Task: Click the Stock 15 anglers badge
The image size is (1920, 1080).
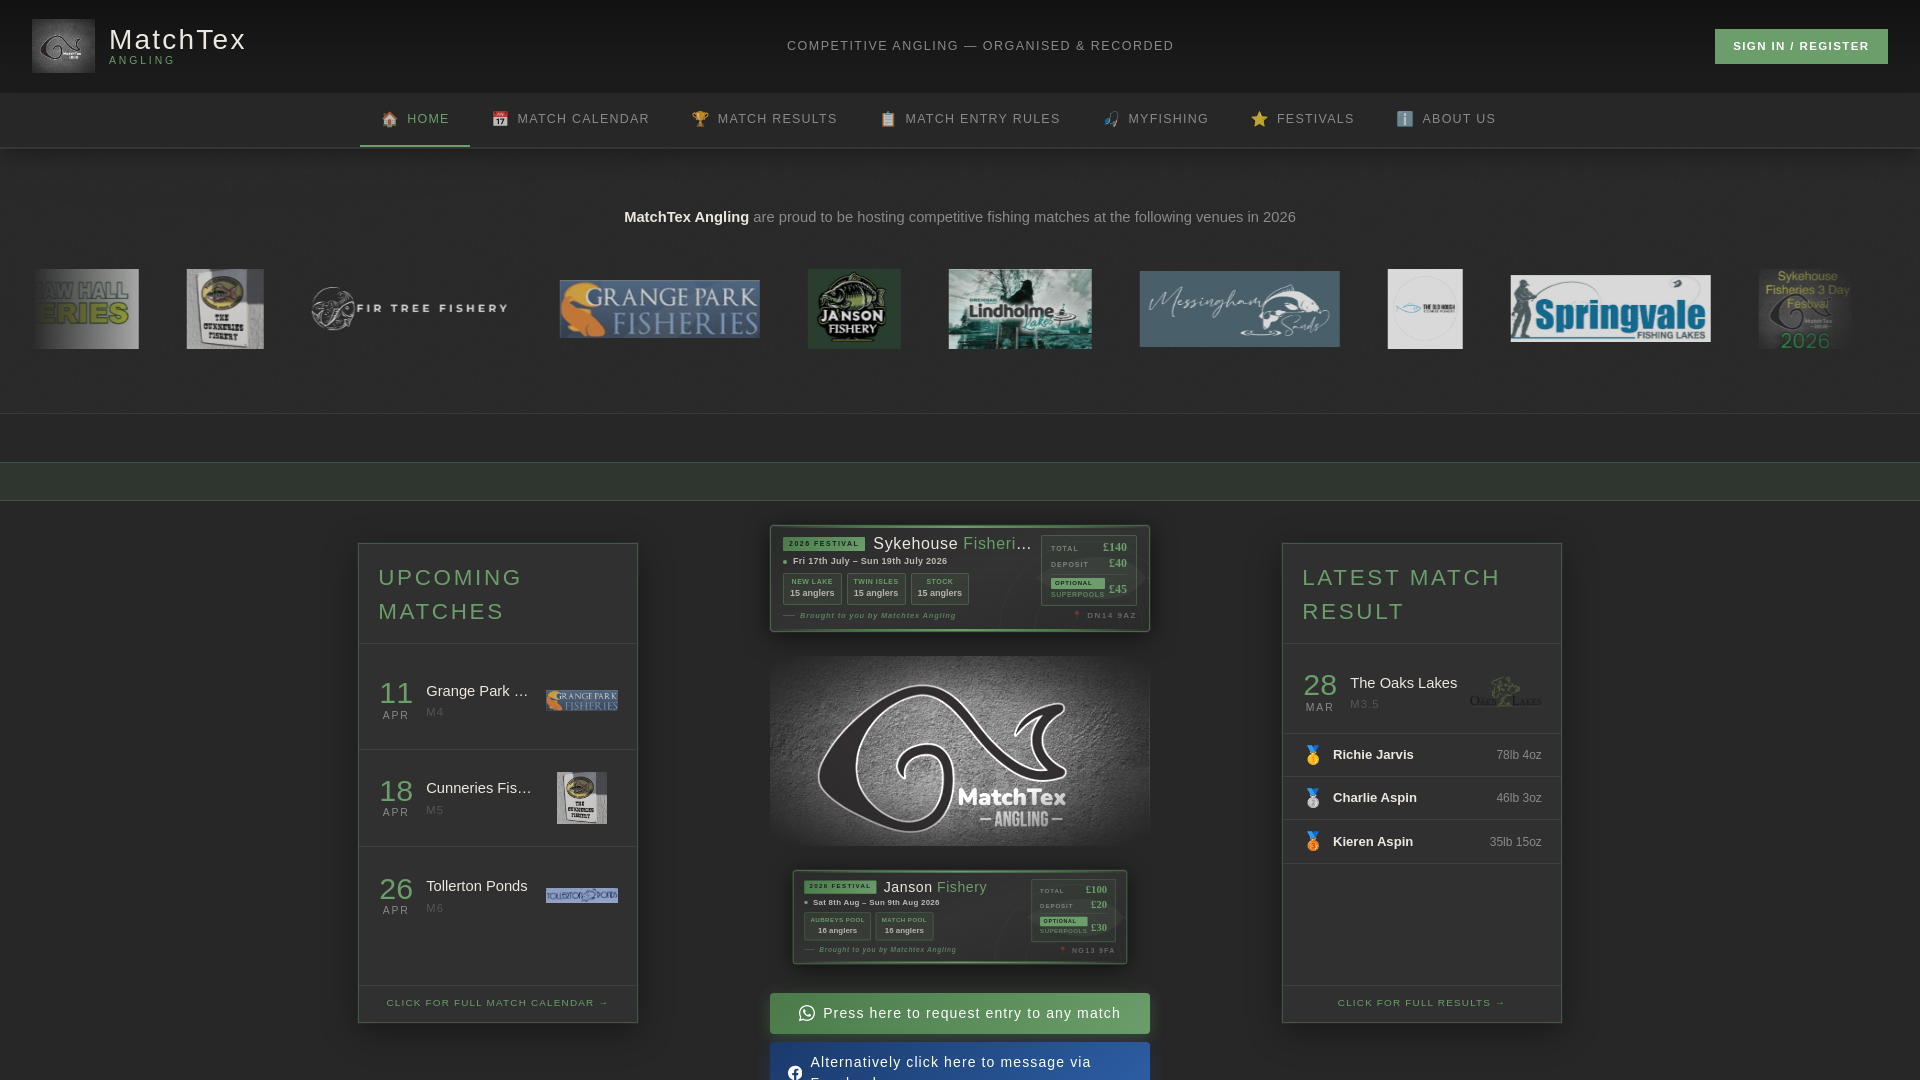Action: pos(940,588)
